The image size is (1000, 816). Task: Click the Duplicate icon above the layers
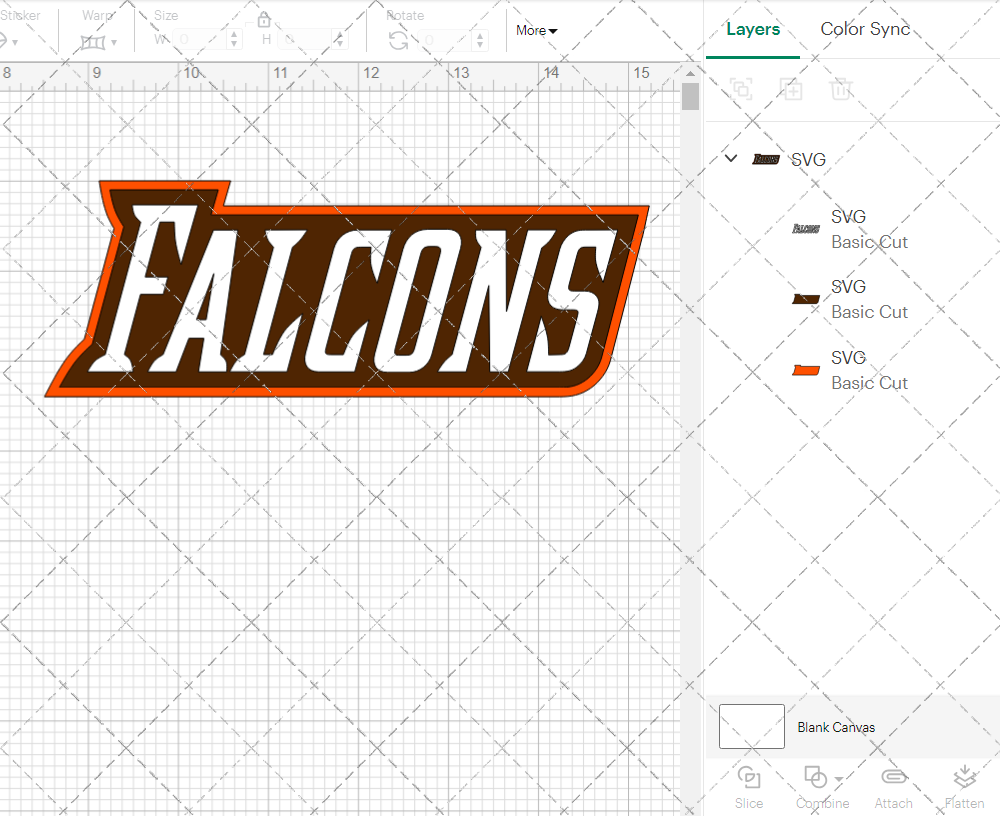[x=791, y=89]
